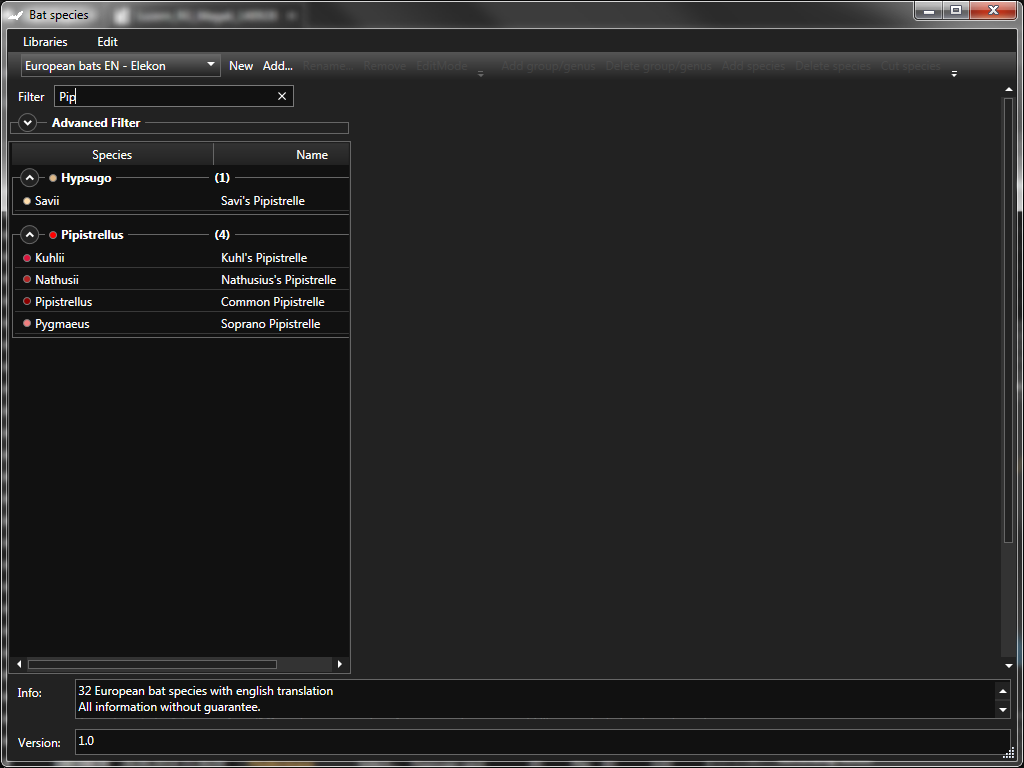This screenshot has width=1024, height=768.
Task: Click the Filter text field
Action: (x=165, y=96)
